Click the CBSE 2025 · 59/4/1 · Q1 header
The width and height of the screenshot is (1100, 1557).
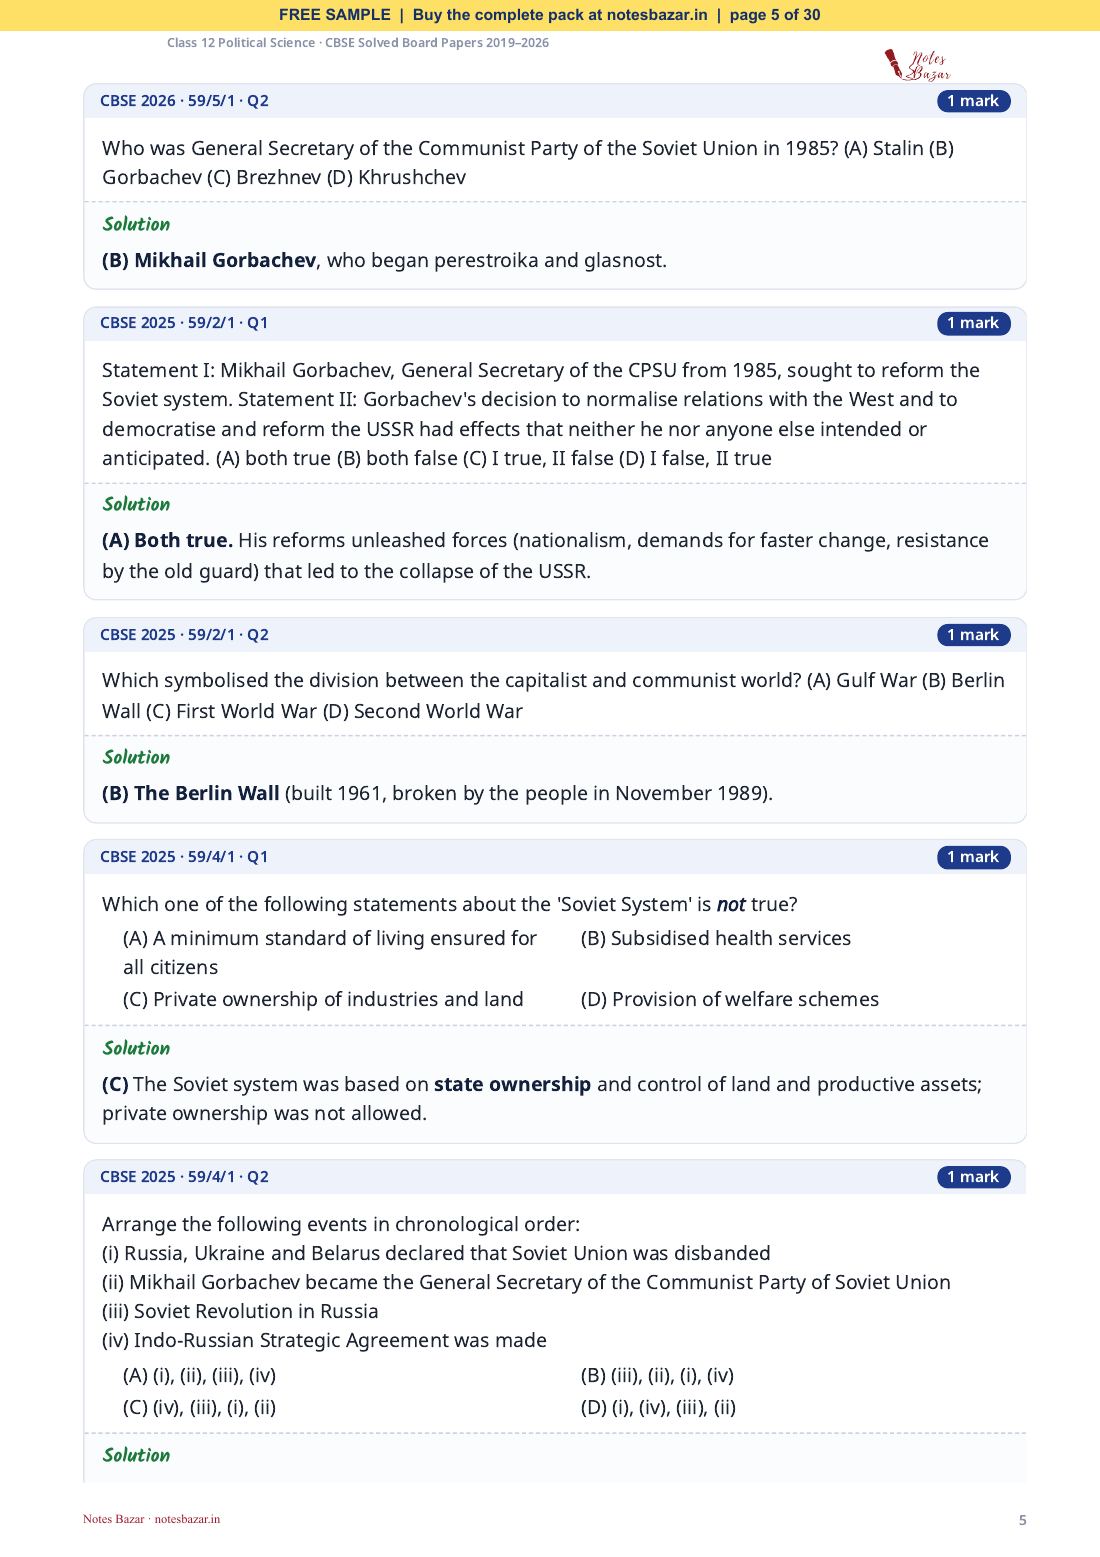click(x=184, y=857)
